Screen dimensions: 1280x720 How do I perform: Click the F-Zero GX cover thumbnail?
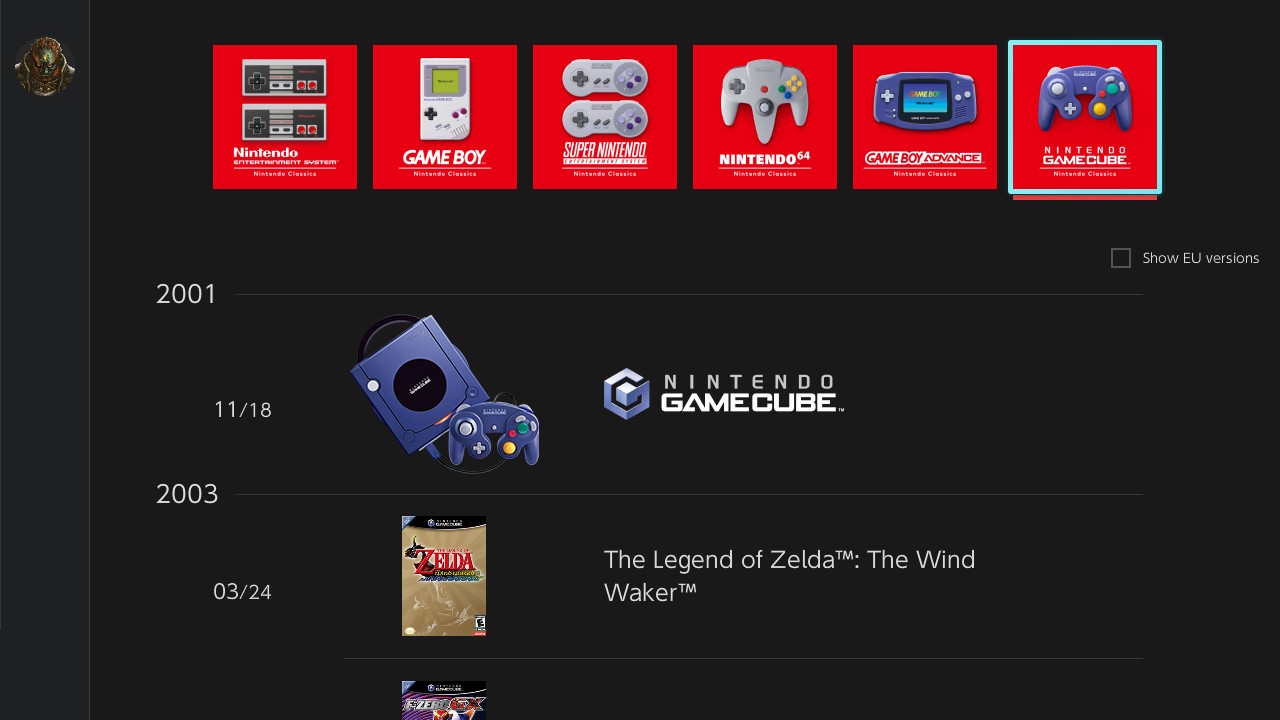tap(444, 700)
